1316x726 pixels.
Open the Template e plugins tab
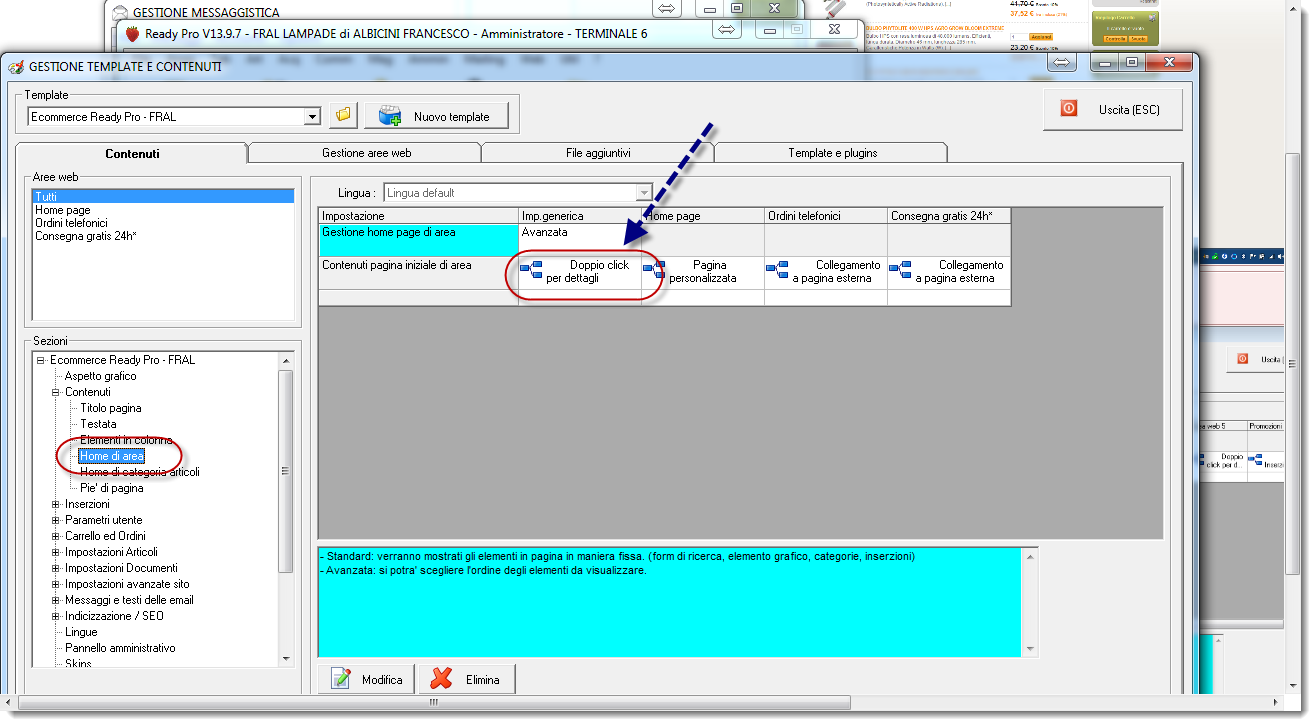point(832,153)
